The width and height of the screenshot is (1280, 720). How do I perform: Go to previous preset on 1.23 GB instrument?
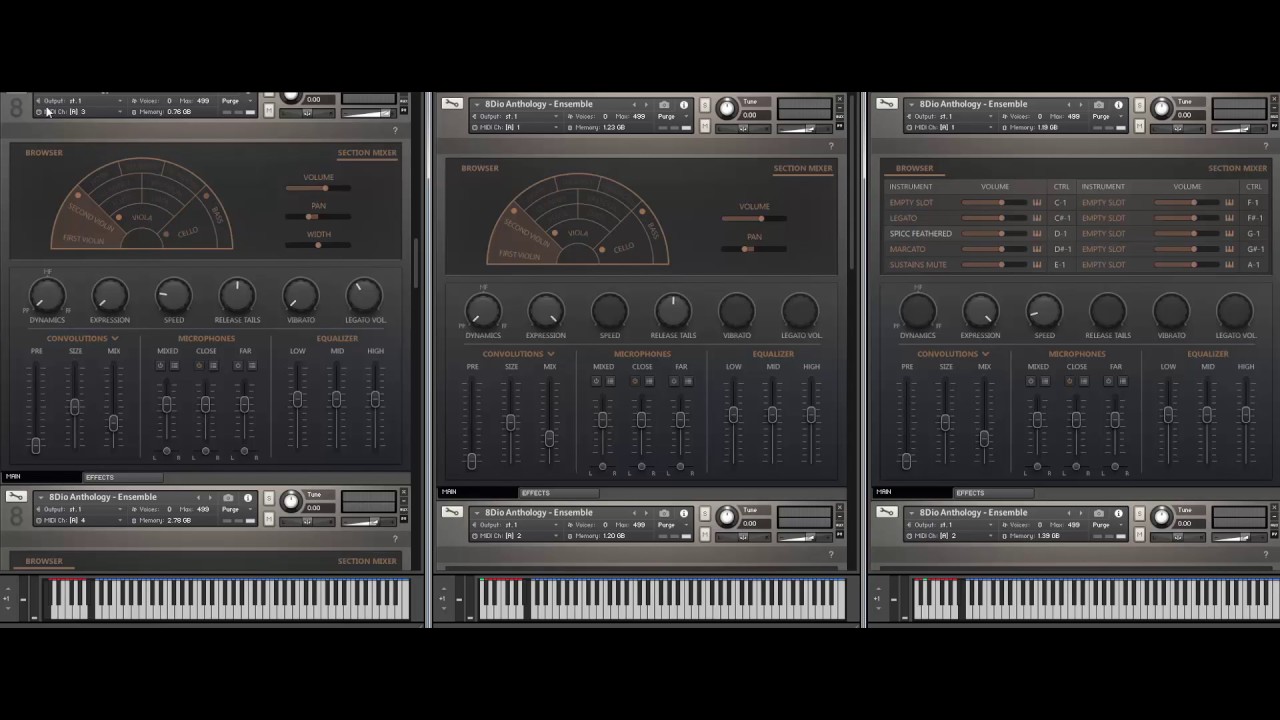634,104
